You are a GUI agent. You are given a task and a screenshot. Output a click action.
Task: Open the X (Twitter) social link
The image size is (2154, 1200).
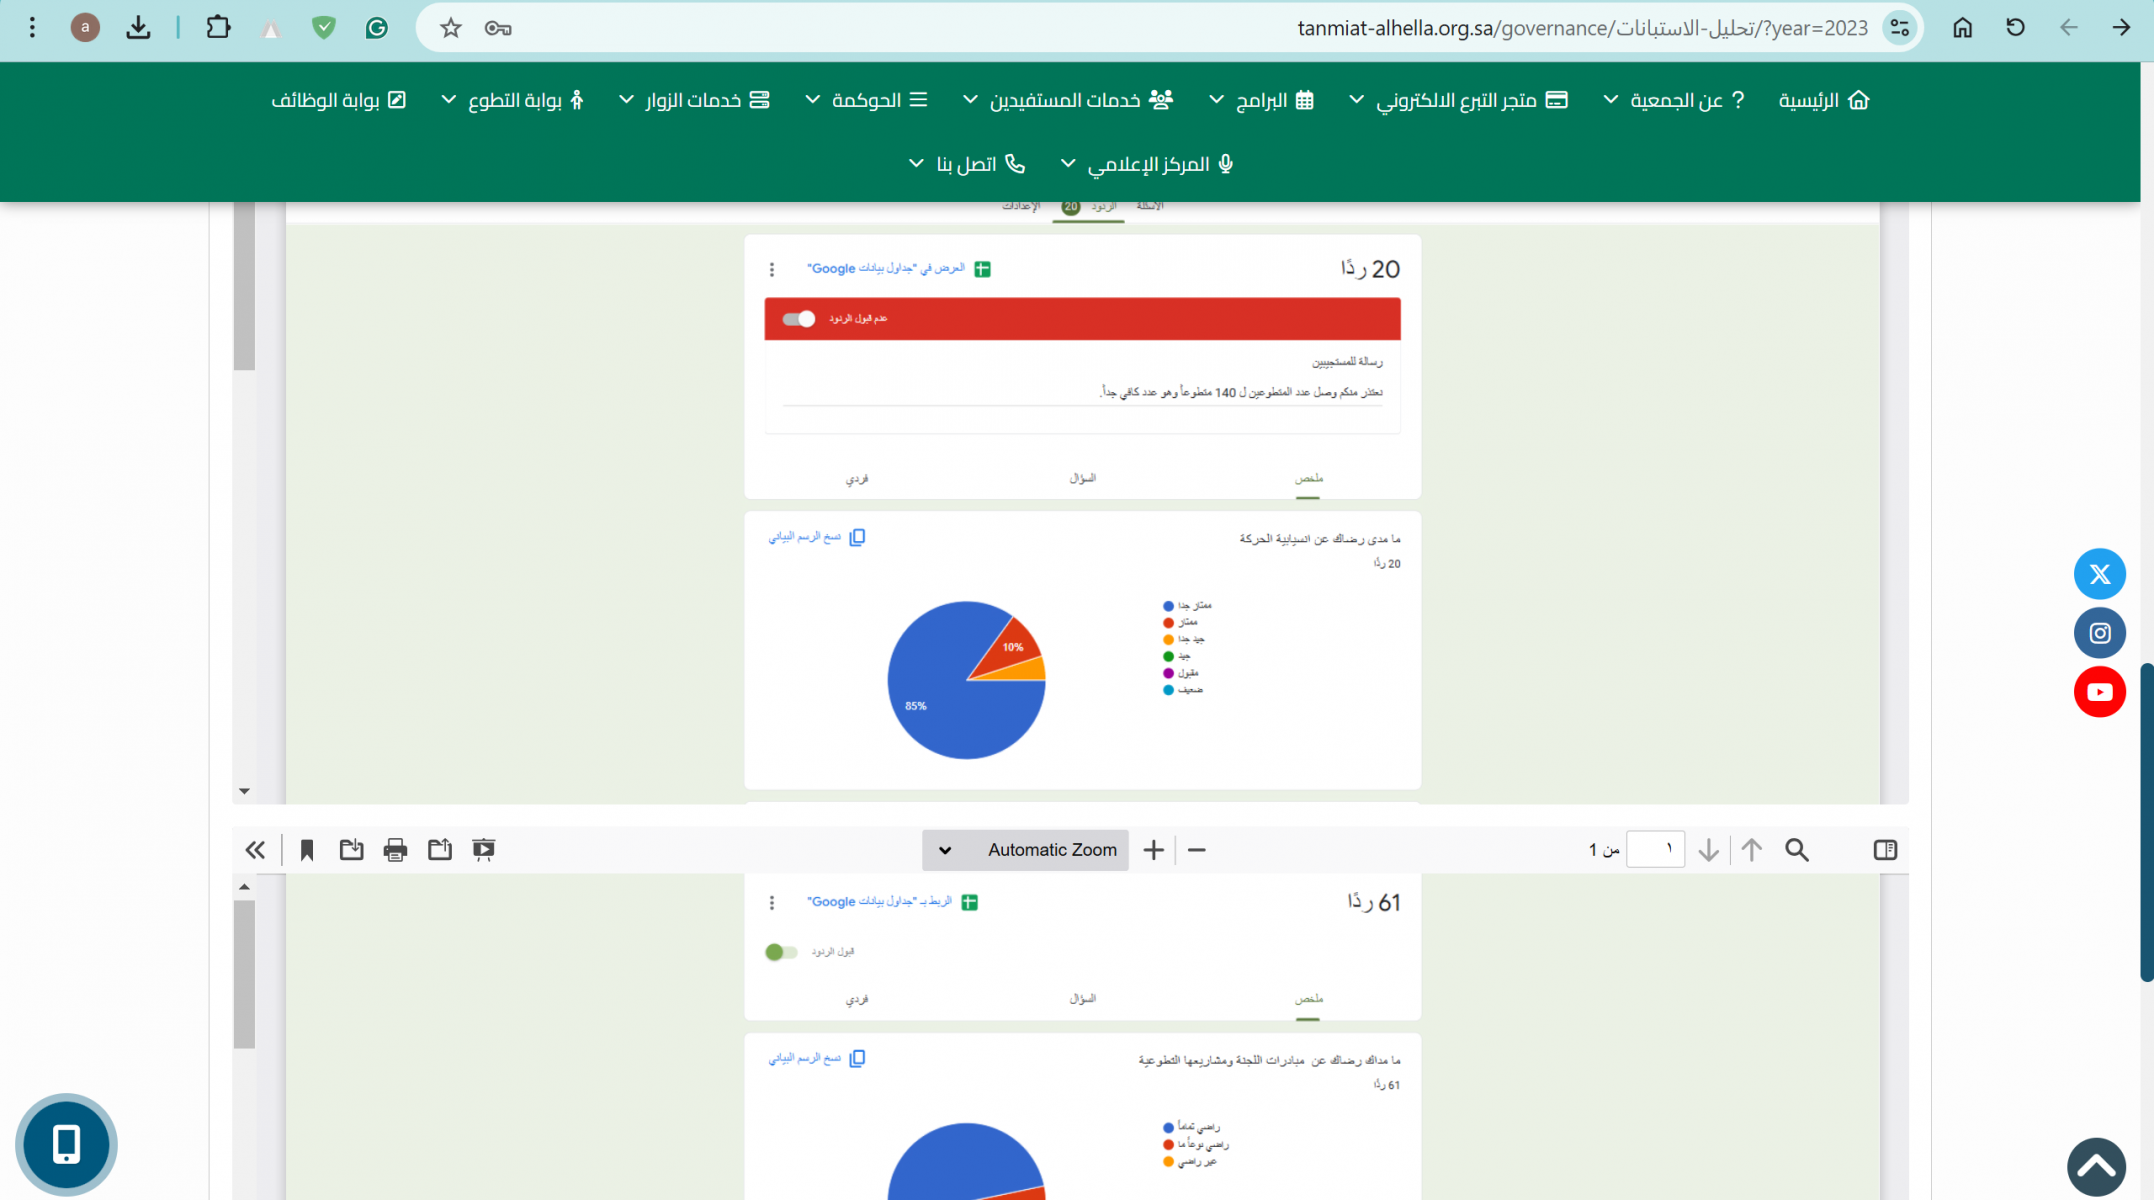[2099, 574]
